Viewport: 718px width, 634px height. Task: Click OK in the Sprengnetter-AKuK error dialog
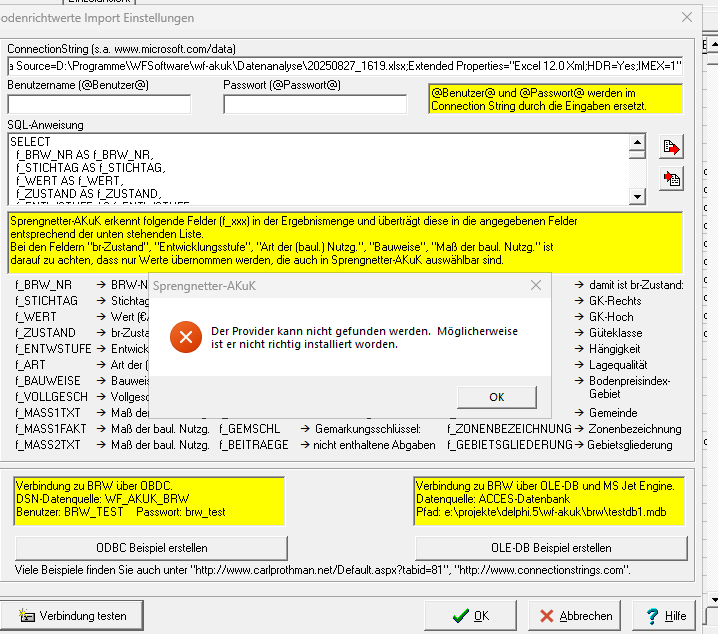pos(497,397)
